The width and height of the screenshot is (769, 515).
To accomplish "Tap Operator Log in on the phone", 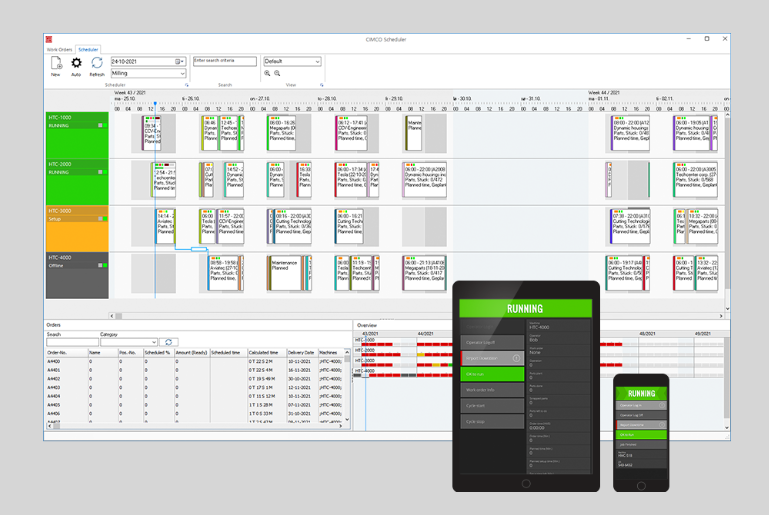I will [x=641, y=405].
